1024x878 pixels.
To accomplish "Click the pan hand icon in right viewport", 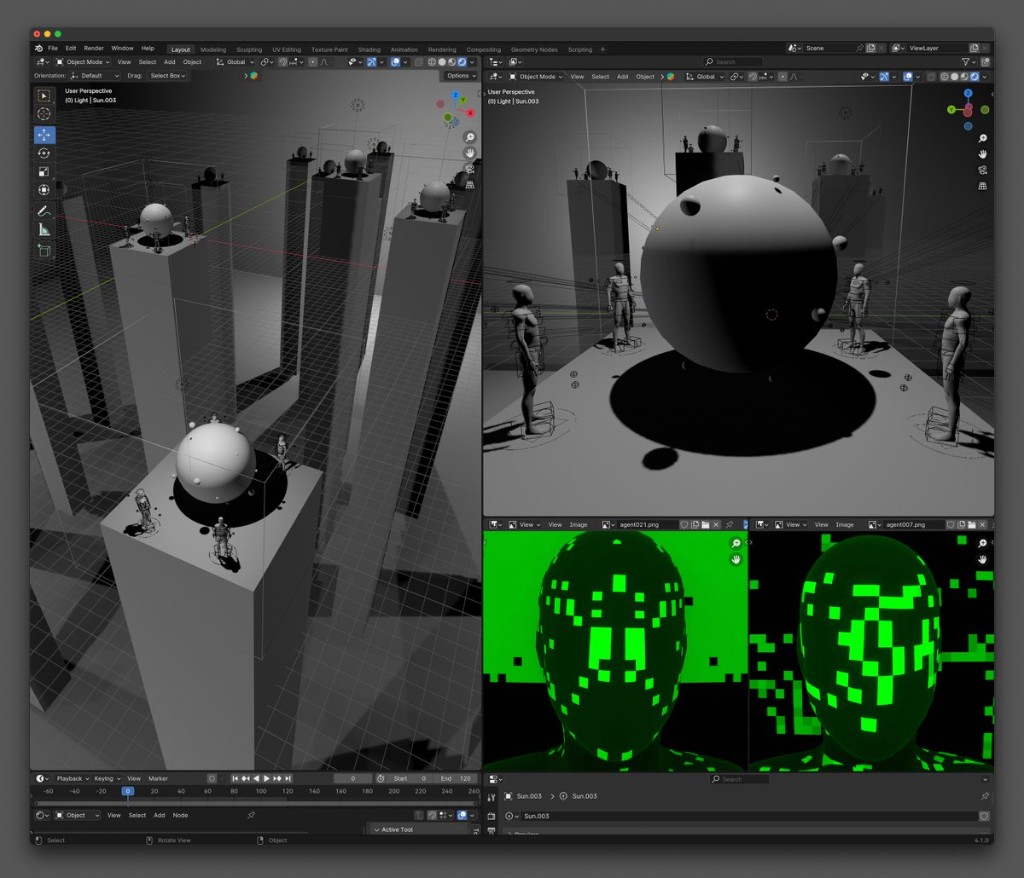I will [x=982, y=154].
